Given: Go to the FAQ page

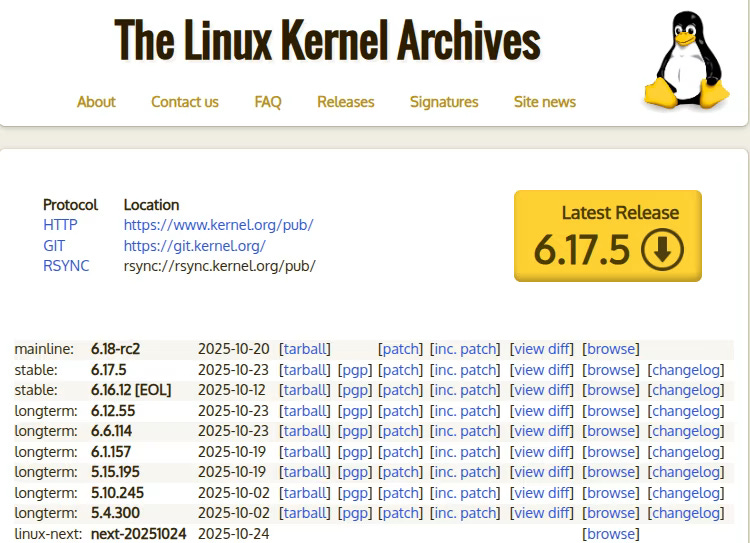Looking at the screenshot, I should pos(268,102).
